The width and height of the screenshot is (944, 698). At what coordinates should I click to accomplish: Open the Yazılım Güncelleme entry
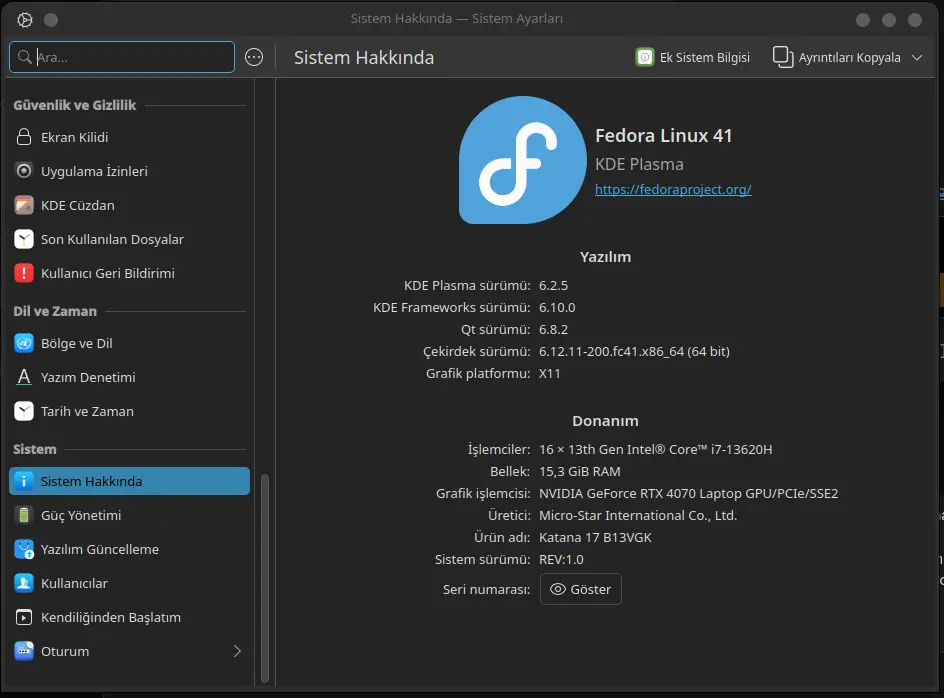click(129, 549)
